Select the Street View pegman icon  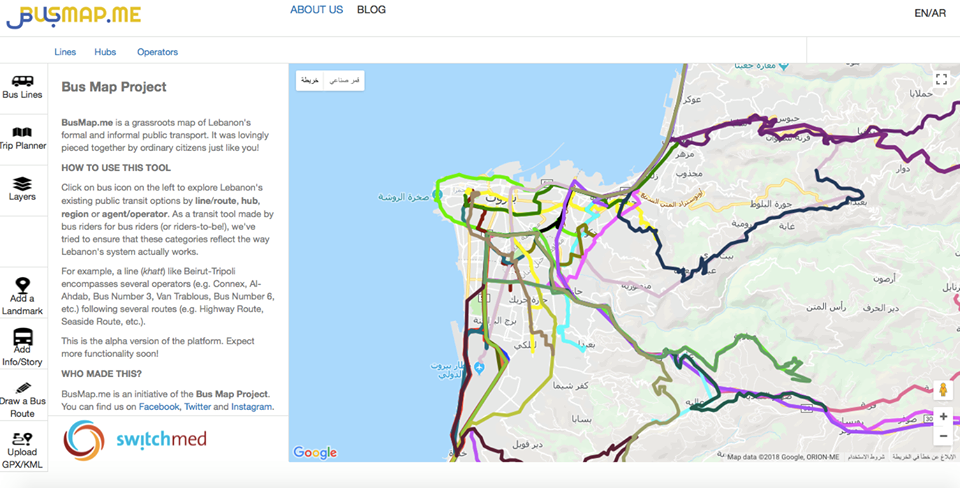(x=942, y=390)
